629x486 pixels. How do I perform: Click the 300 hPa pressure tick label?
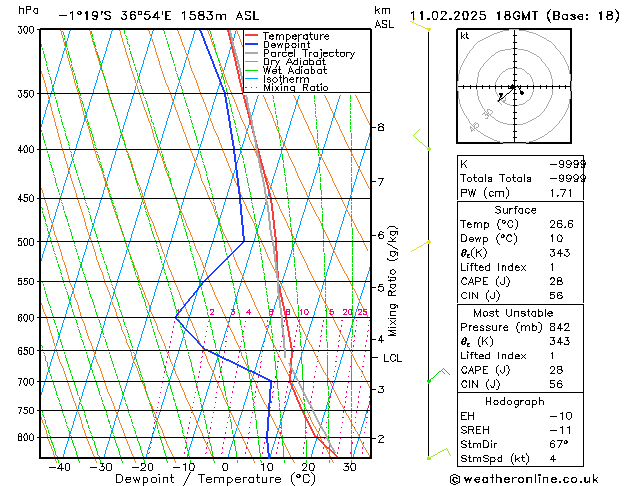point(26,30)
